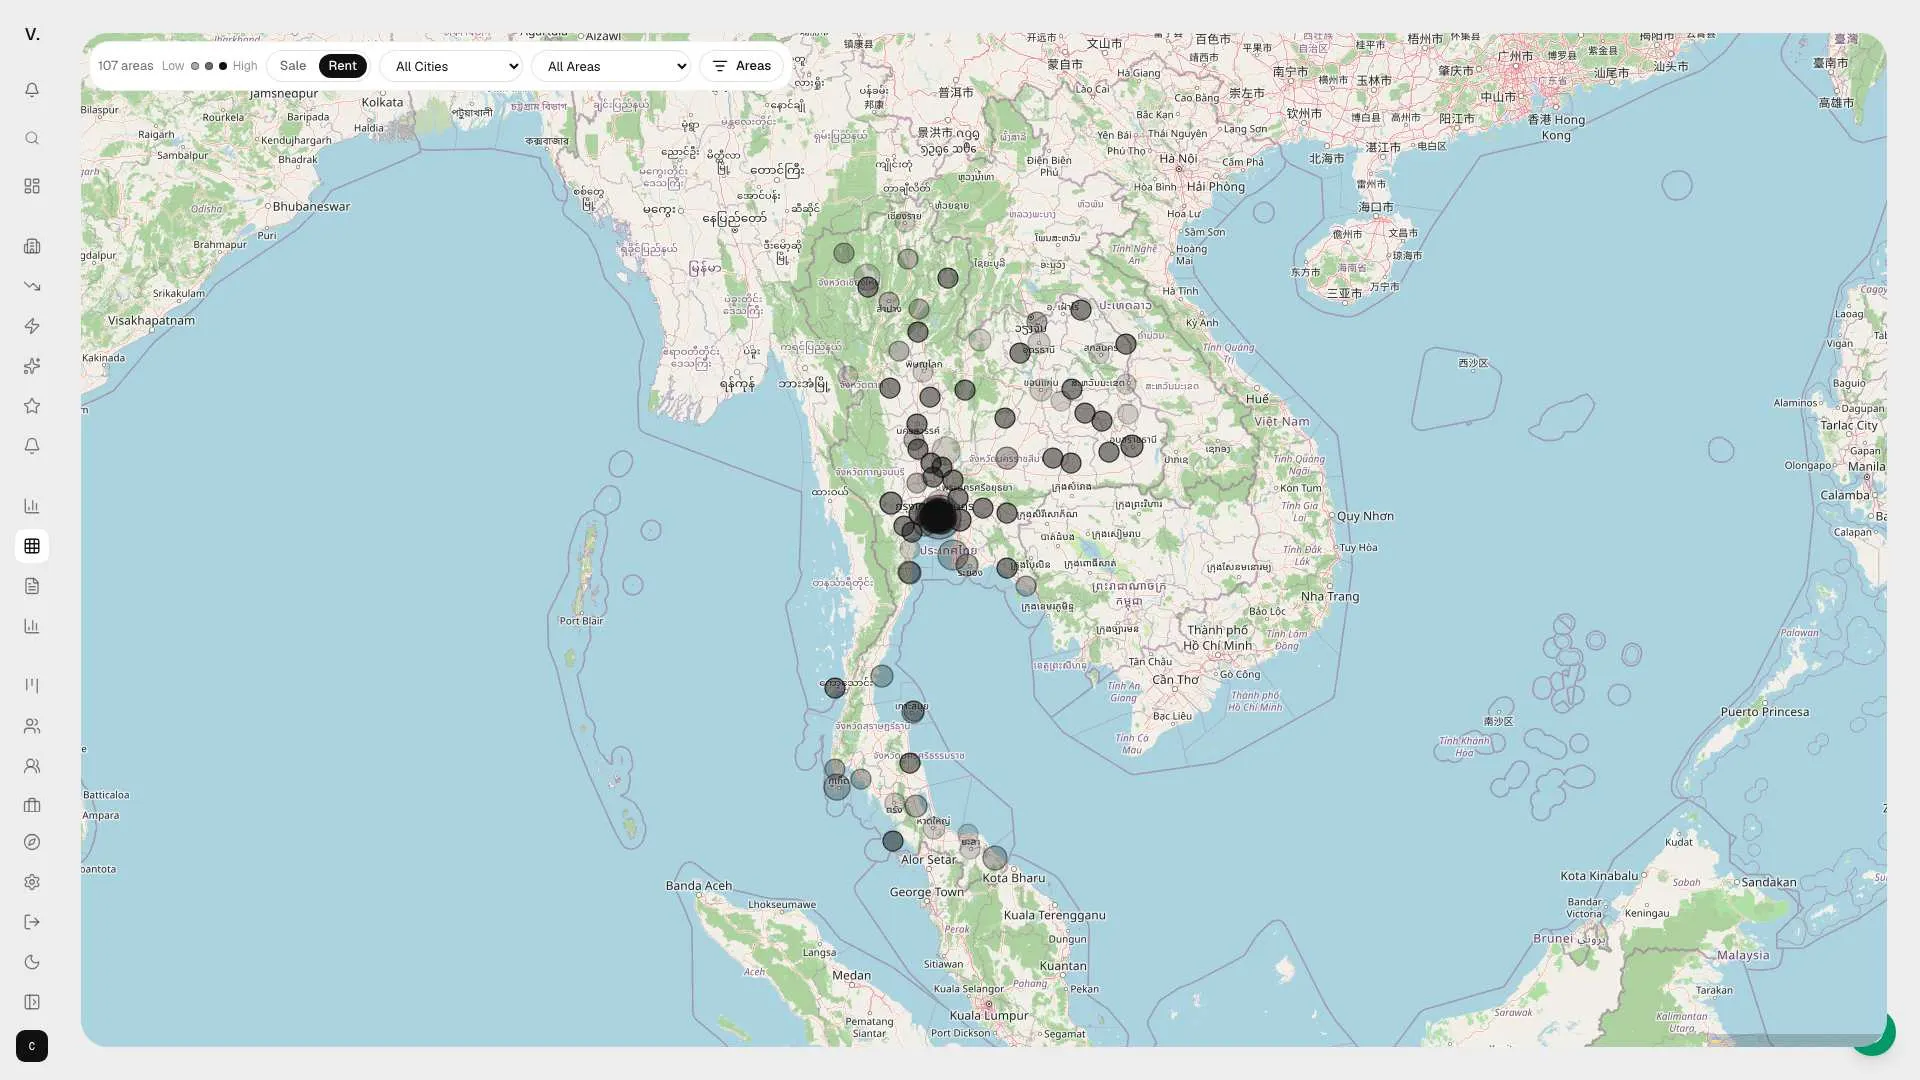Click the middle gray legend dot
This screenshot has height=1080, width=1920.
pos(209,66)
